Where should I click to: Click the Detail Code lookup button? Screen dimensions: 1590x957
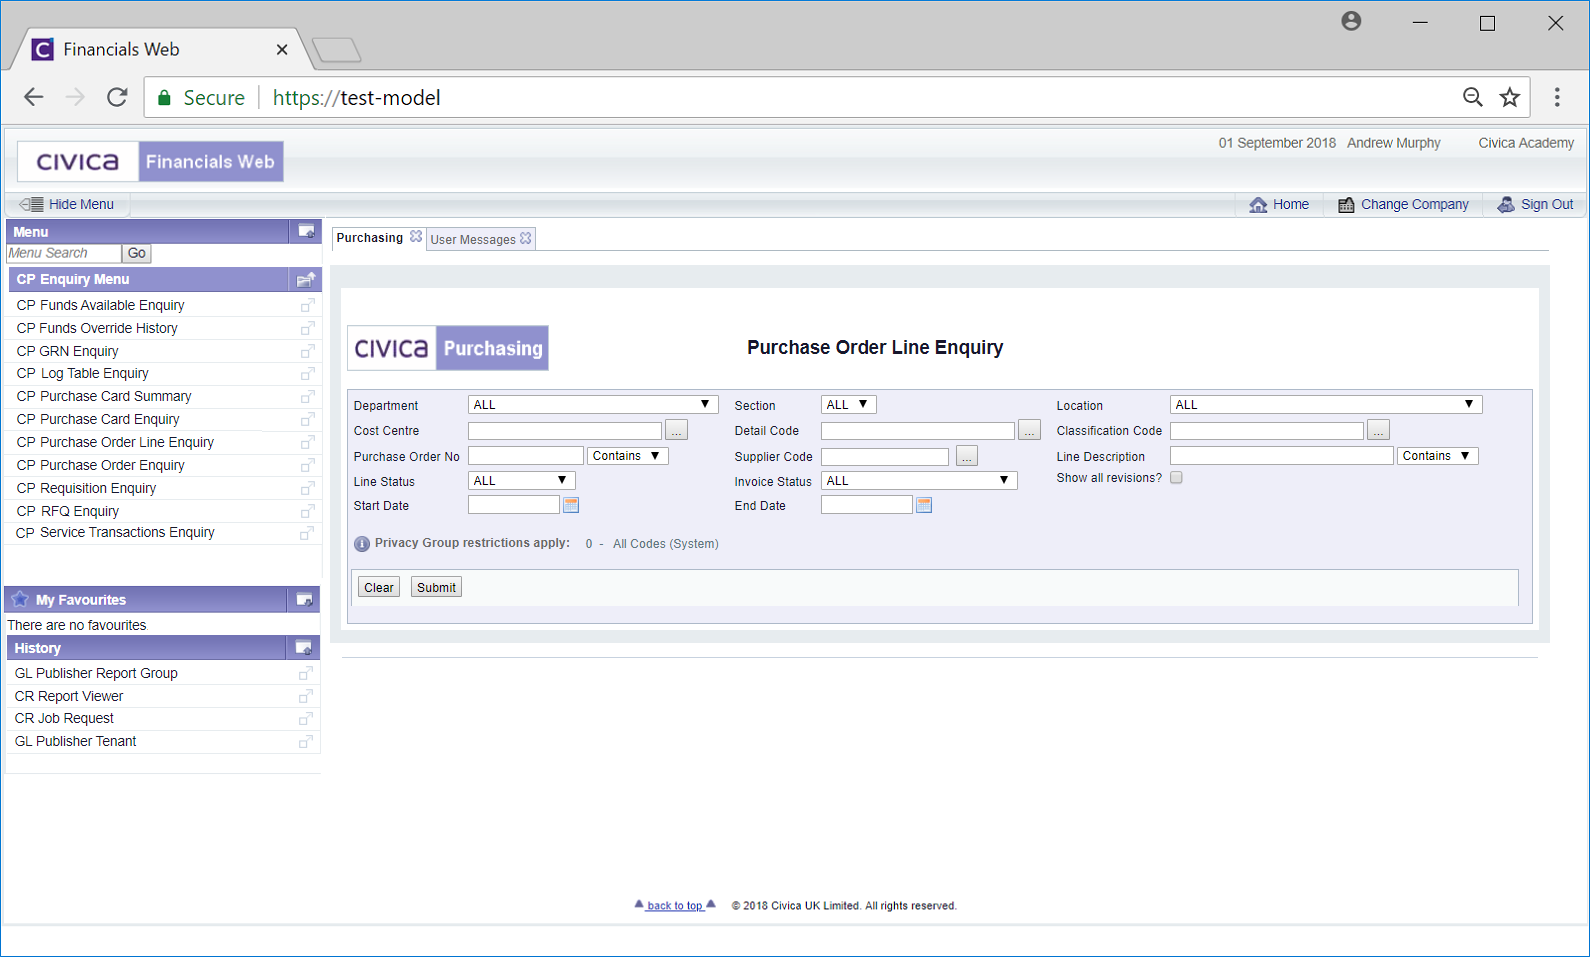click(1029, 430)
